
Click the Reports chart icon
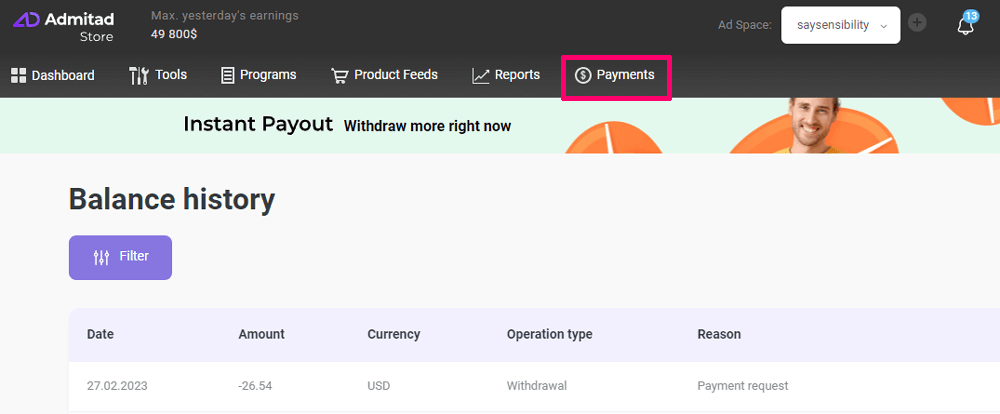tap(480, 76)
